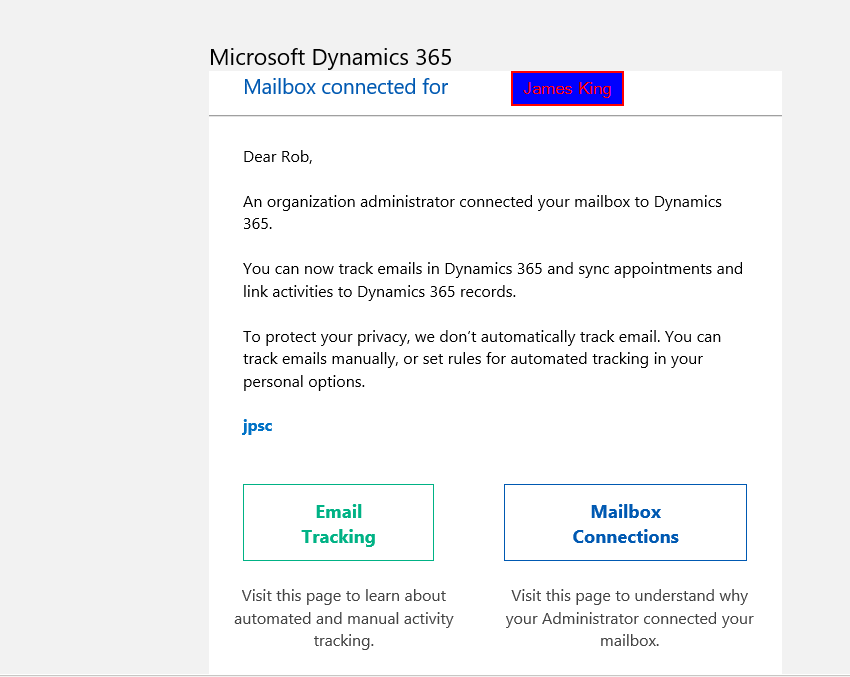850x677 pixels.
Task: Click the Mailbox connected for heading
Action: click(345, 87)
